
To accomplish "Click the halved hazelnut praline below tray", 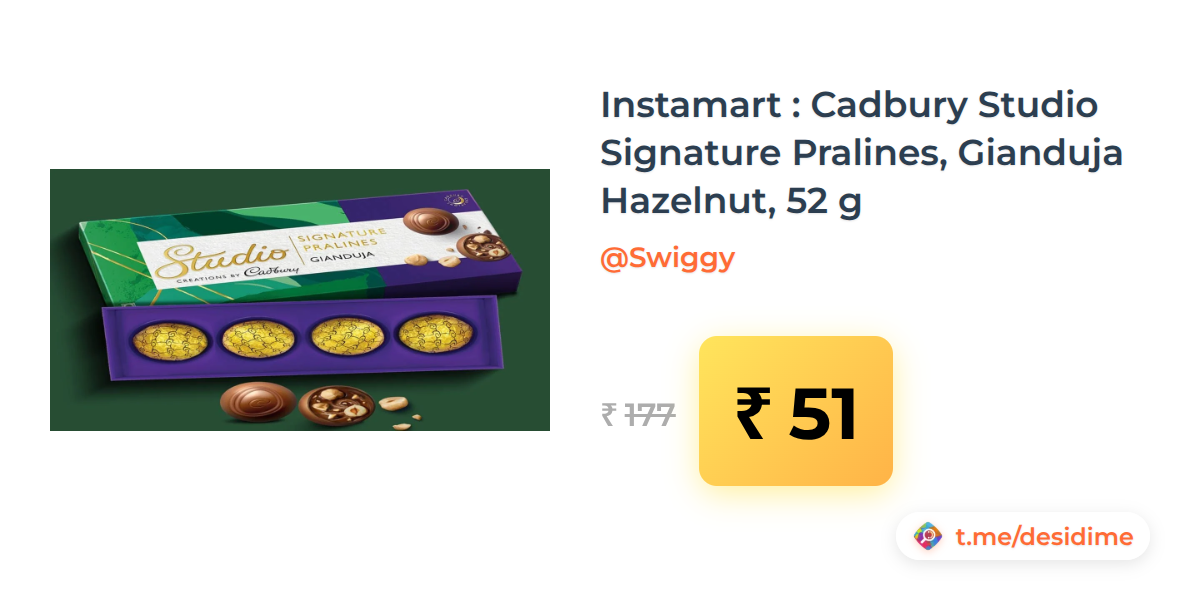I will click(337, 406).
